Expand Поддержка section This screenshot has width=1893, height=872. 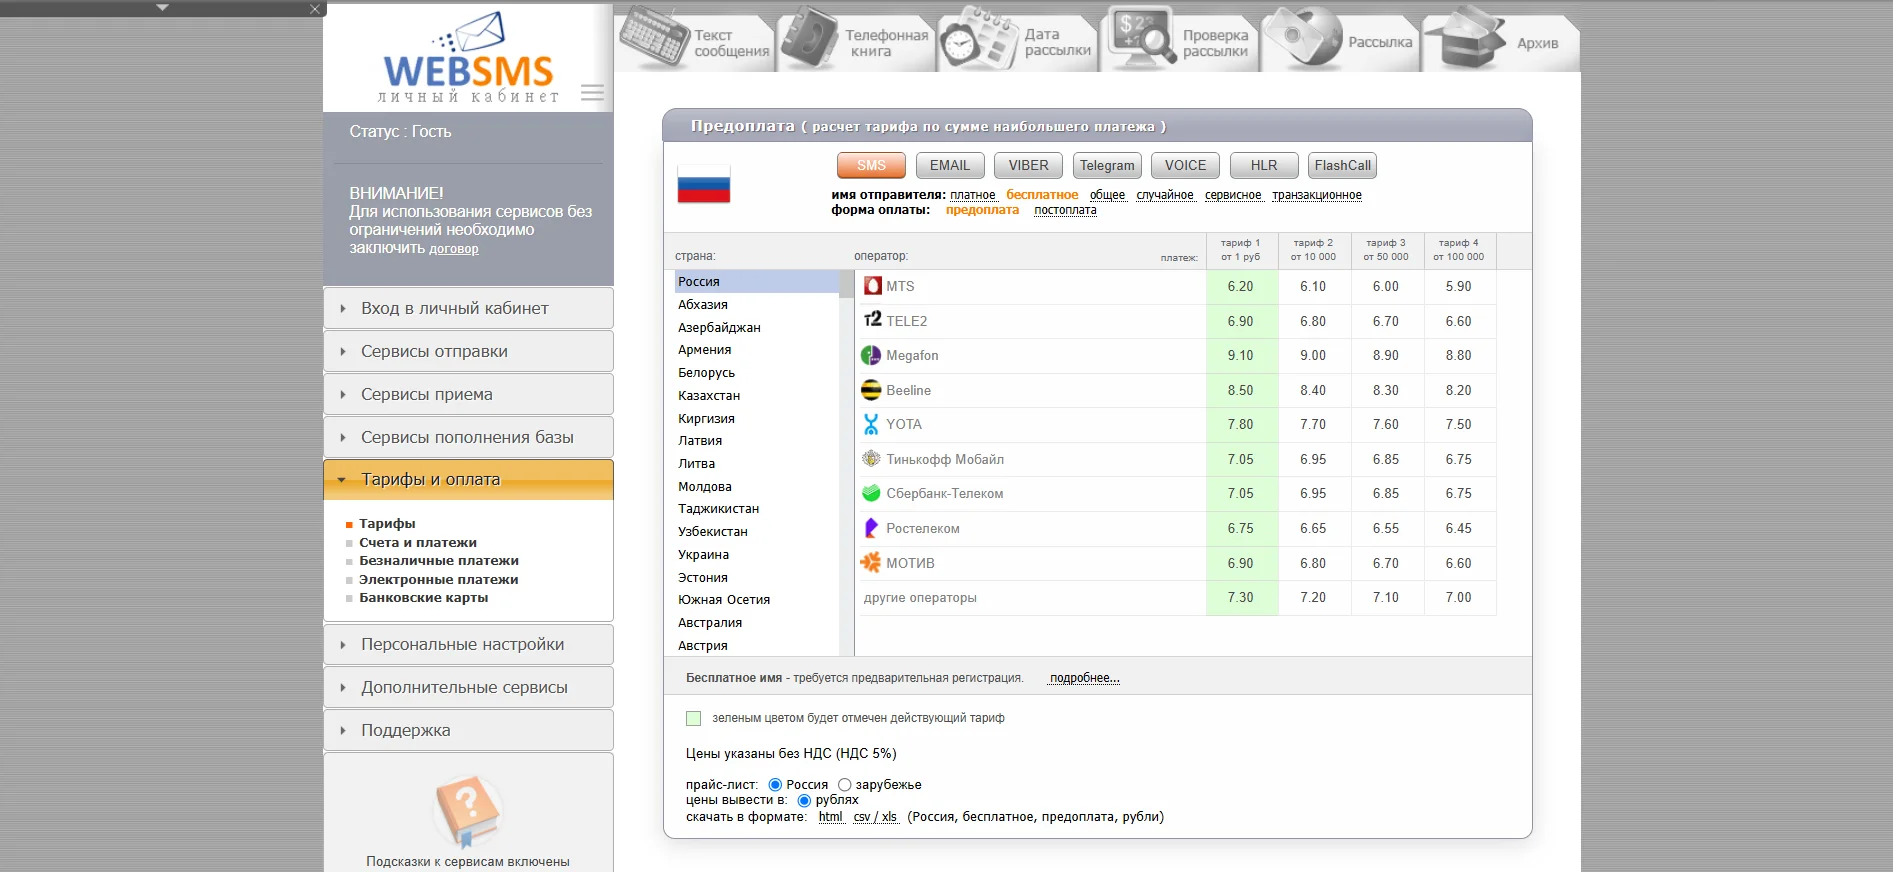coord(468,730)
